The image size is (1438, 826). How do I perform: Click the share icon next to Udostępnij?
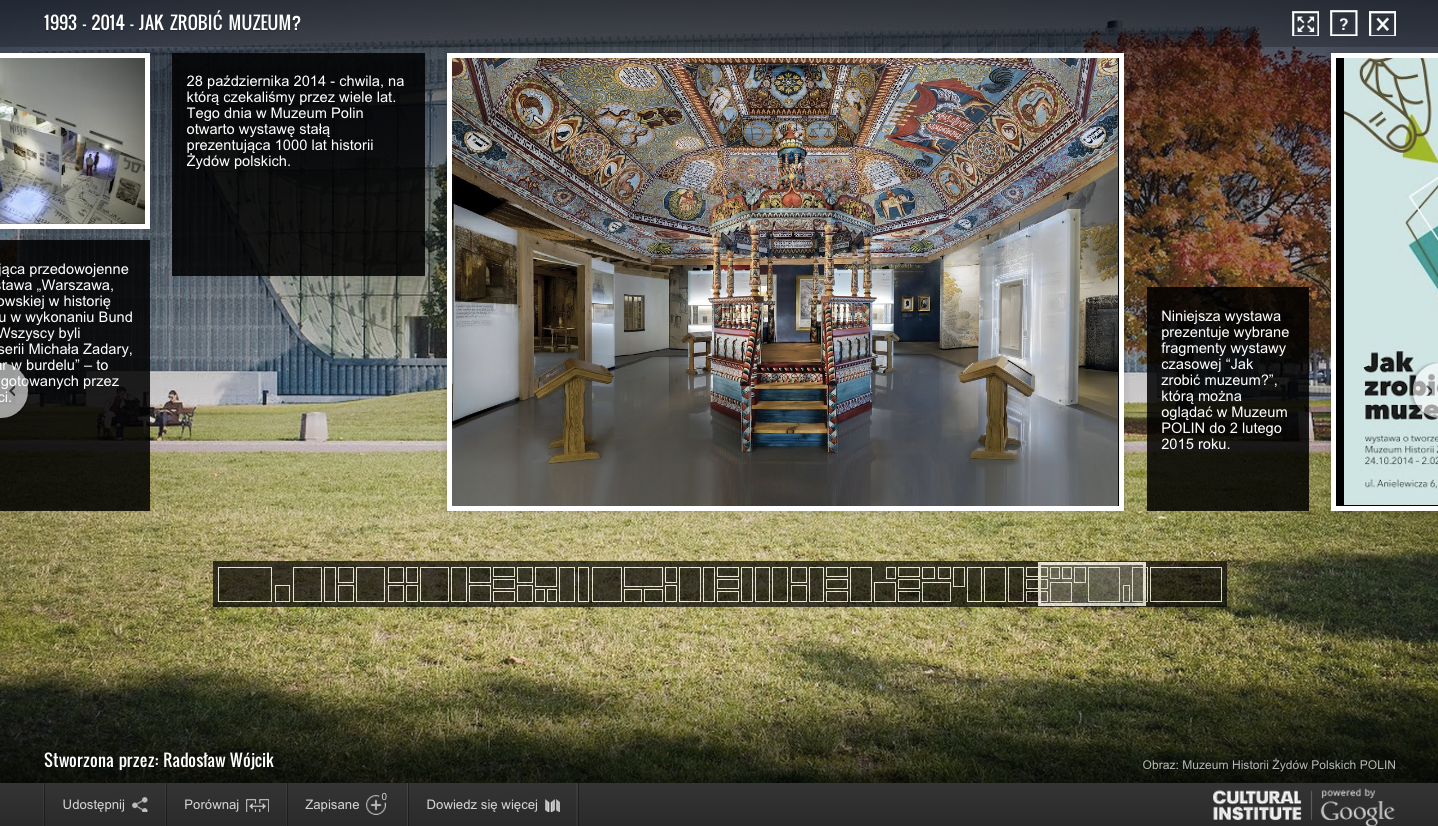[x=140, y=805]
